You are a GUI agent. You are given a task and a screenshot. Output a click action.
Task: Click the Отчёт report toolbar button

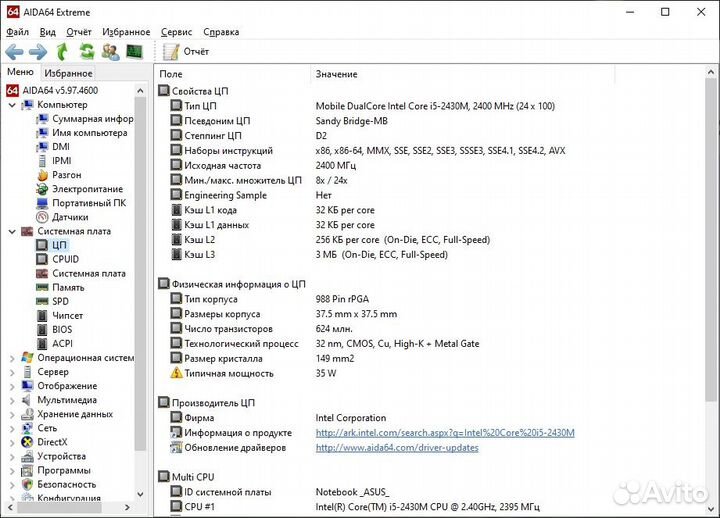(x=186, y=51)
